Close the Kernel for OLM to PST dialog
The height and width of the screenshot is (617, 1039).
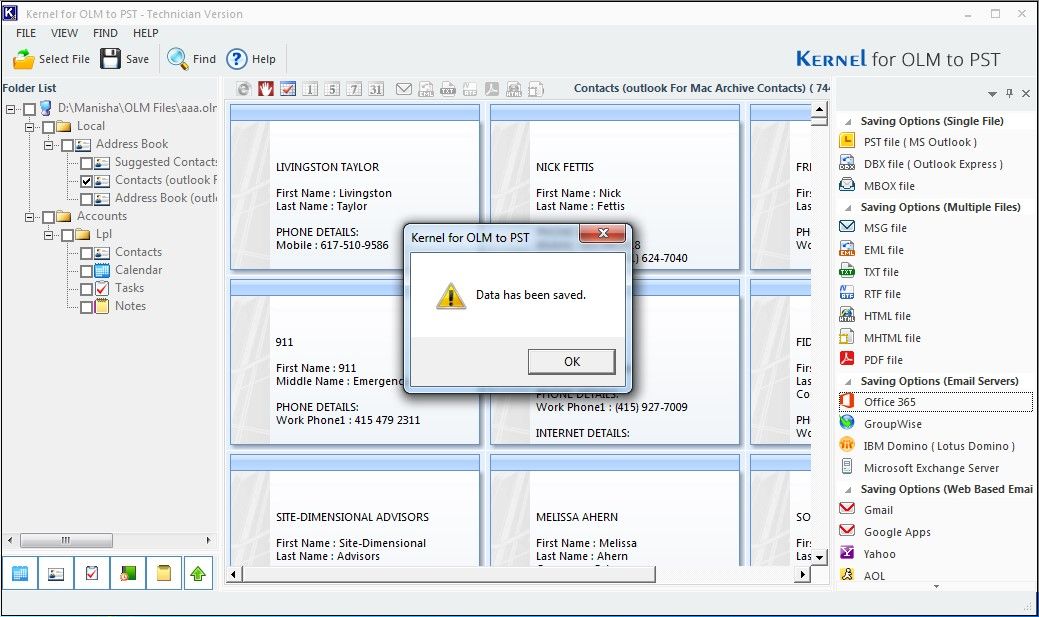[602, 233]
